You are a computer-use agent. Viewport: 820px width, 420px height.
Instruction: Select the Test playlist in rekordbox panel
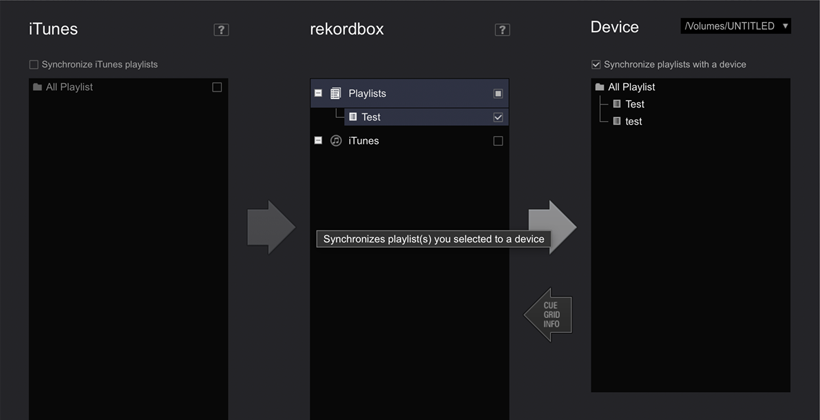coord(426,117)
